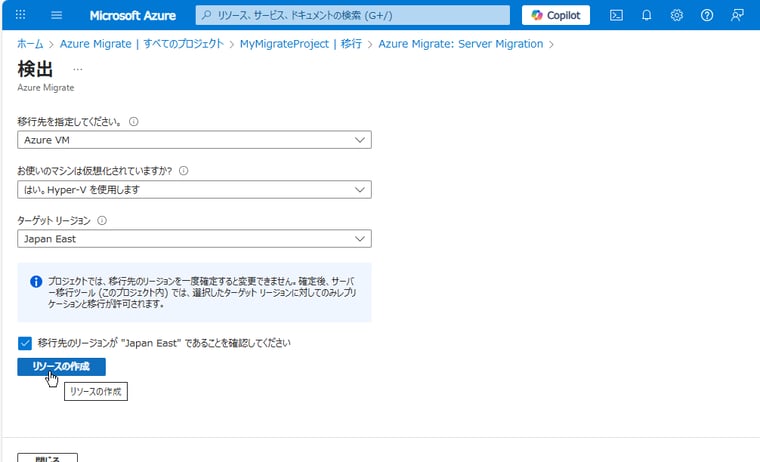Open Copilot

[555, 15]
